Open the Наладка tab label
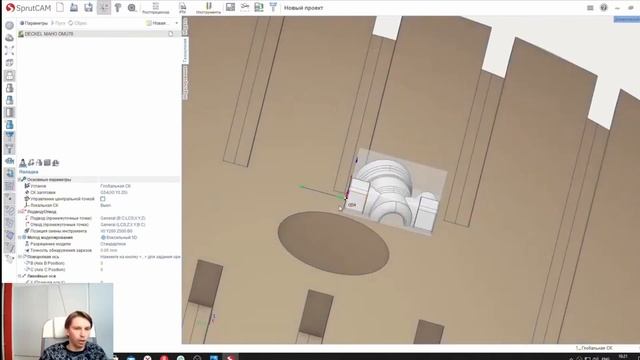This screenshot has width=640, height=360. point(29,172)
